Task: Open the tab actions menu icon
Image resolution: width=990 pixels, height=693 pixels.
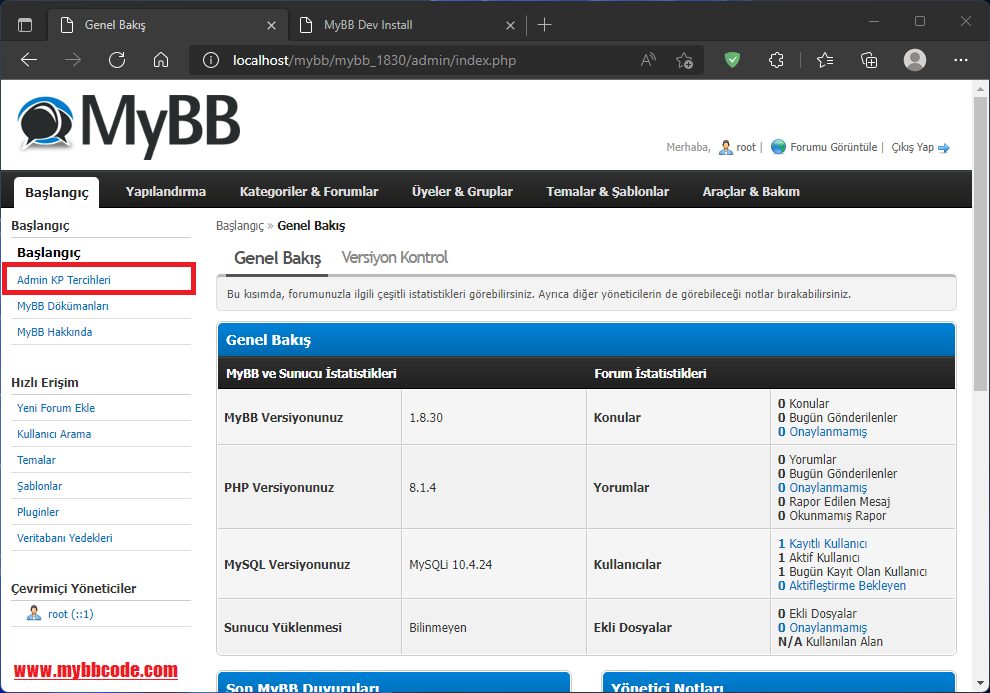Action: [x=25, y=25]
